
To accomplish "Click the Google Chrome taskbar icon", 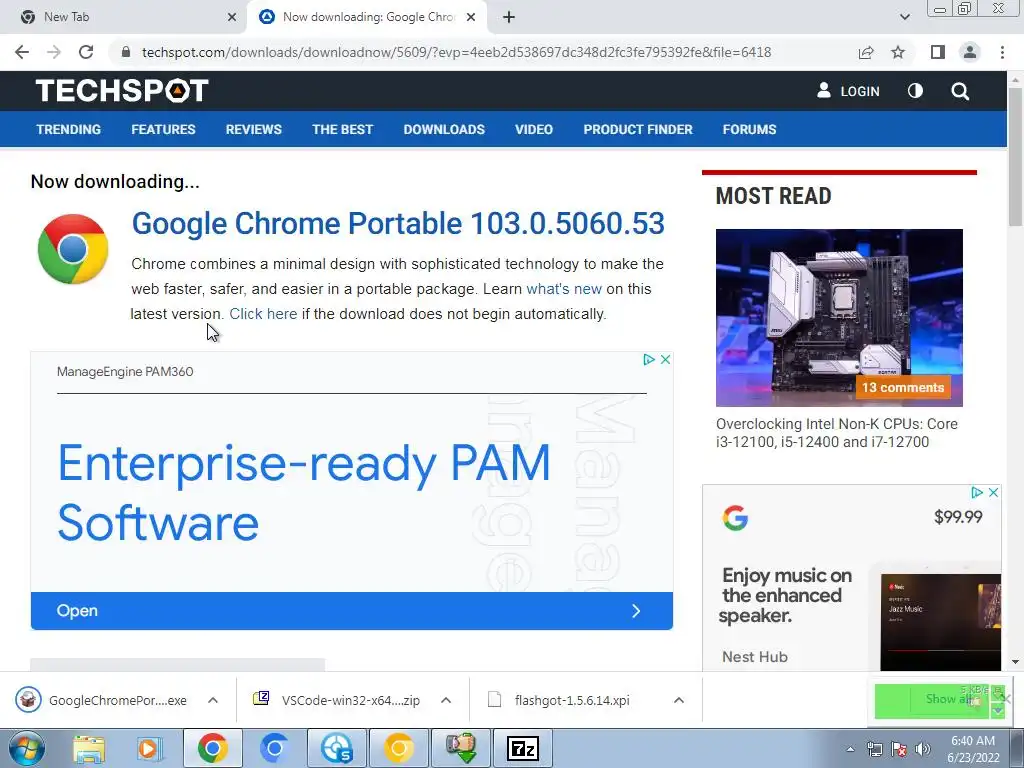I will pos(213,748).
